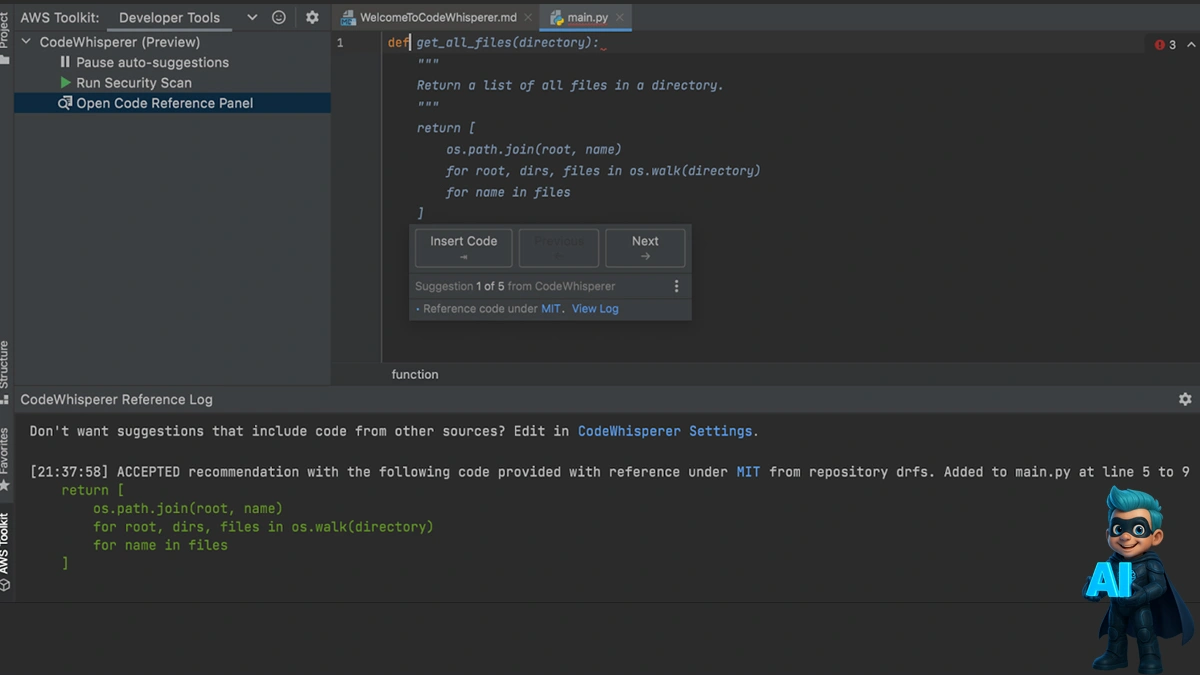The image size is (1200, 675).
Task: Click the green play icon for Run Security Scan
Action: click(66, 83)
